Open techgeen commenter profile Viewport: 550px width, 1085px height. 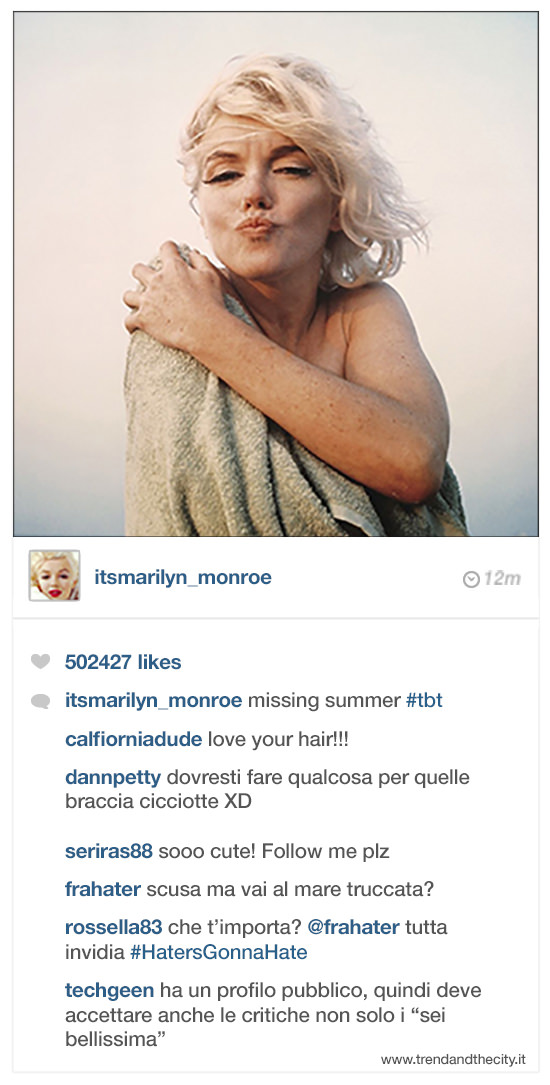point(109,991)
